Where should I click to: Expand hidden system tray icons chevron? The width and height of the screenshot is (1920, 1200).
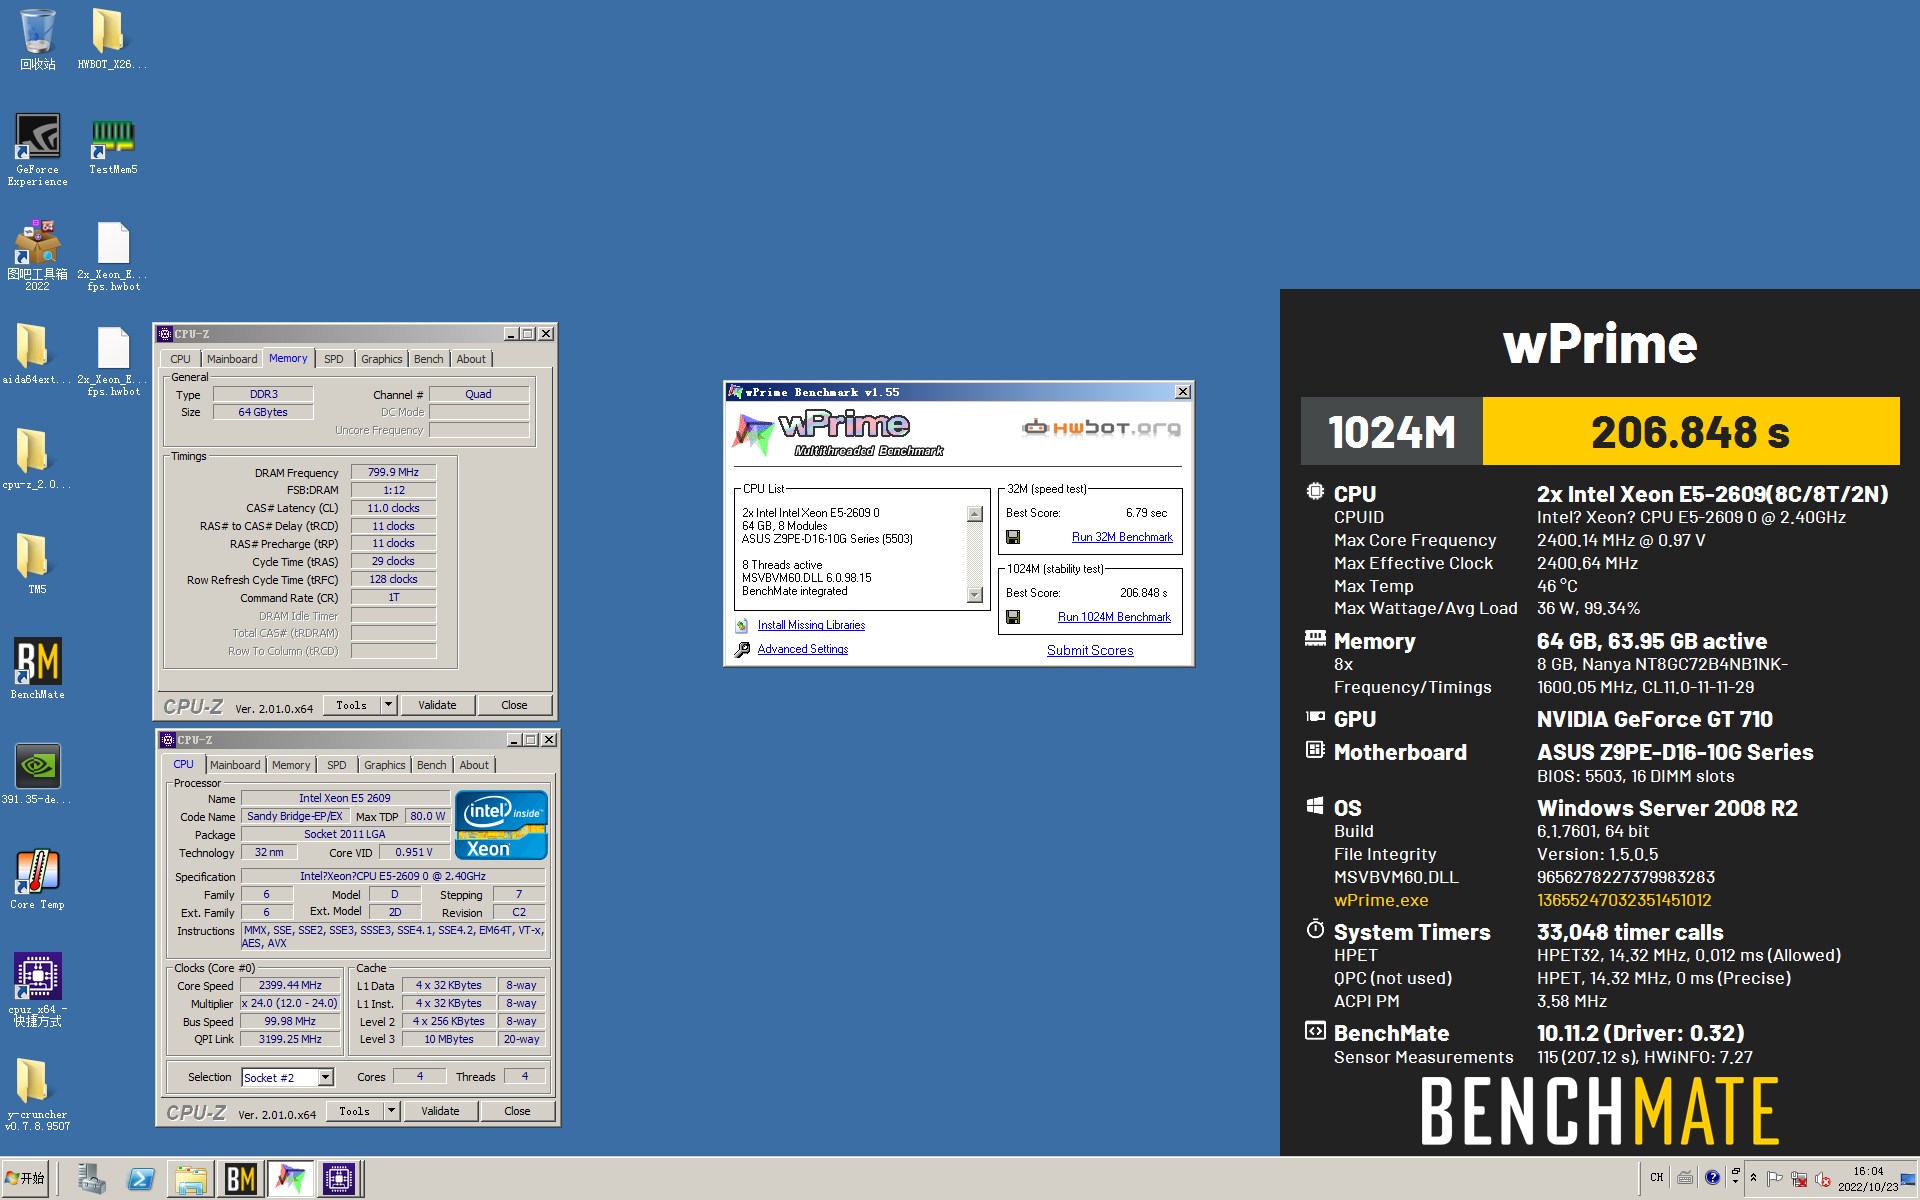[1753, 1178]
